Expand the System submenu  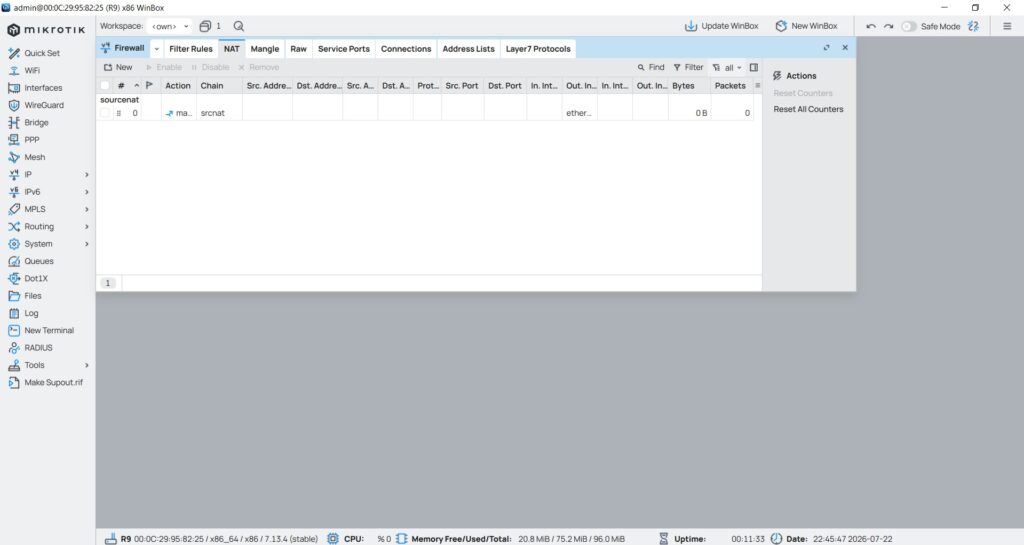pyautogui.click(x=87, y=243)
